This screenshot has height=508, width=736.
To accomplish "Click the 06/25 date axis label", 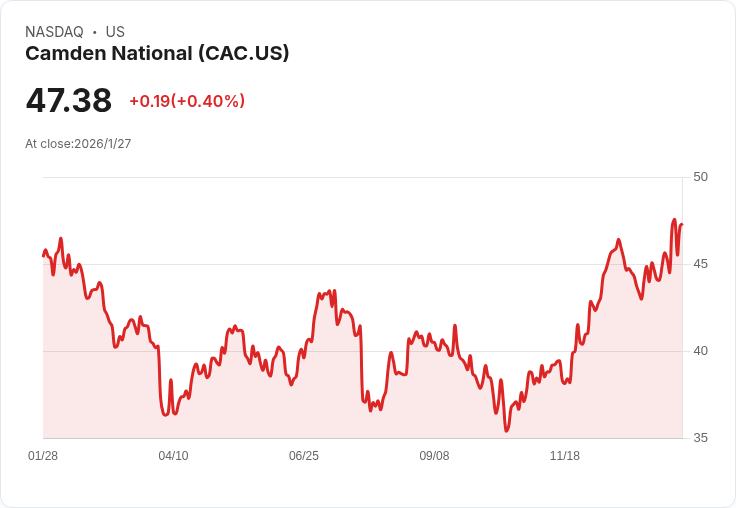I will coord(304,455).
